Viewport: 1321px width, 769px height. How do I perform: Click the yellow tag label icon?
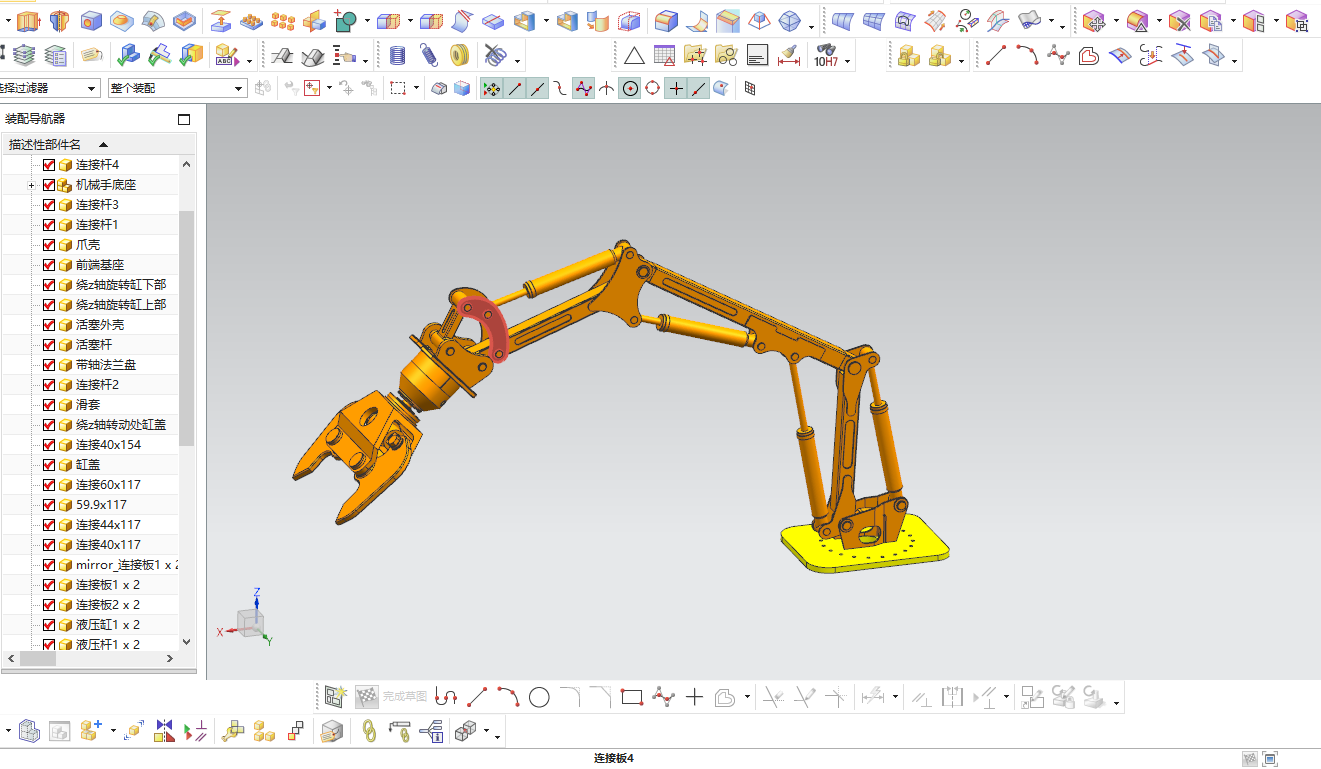[92, 56]
